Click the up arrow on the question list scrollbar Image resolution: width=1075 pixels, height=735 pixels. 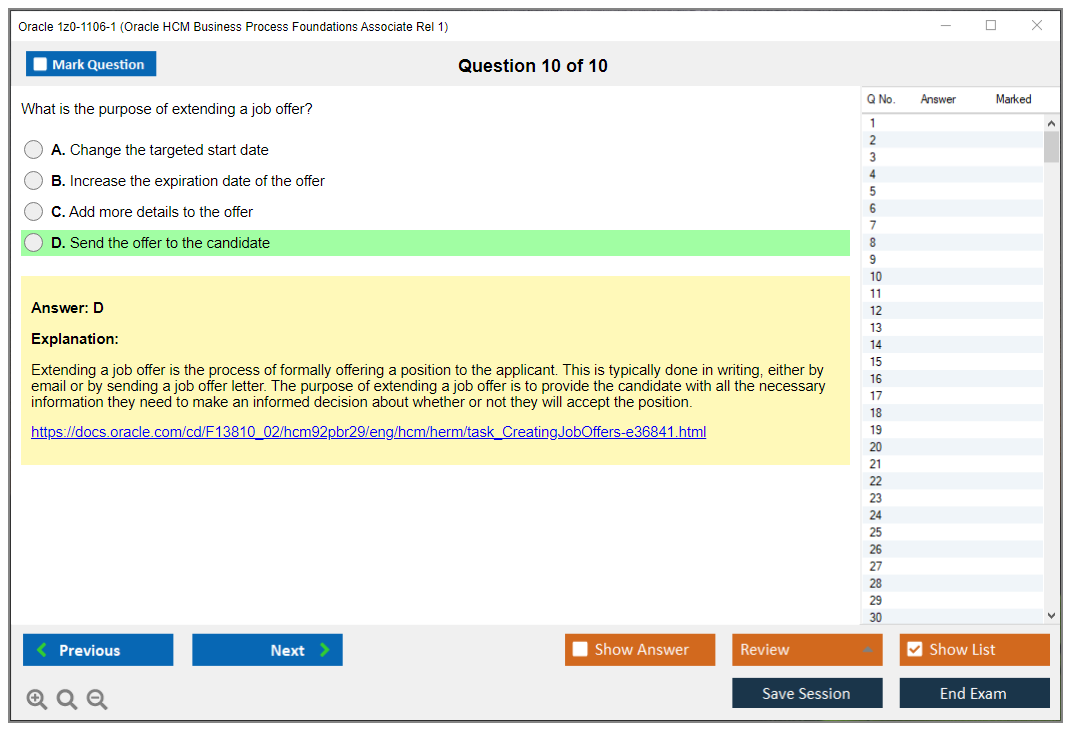[x=1051, y=122]
